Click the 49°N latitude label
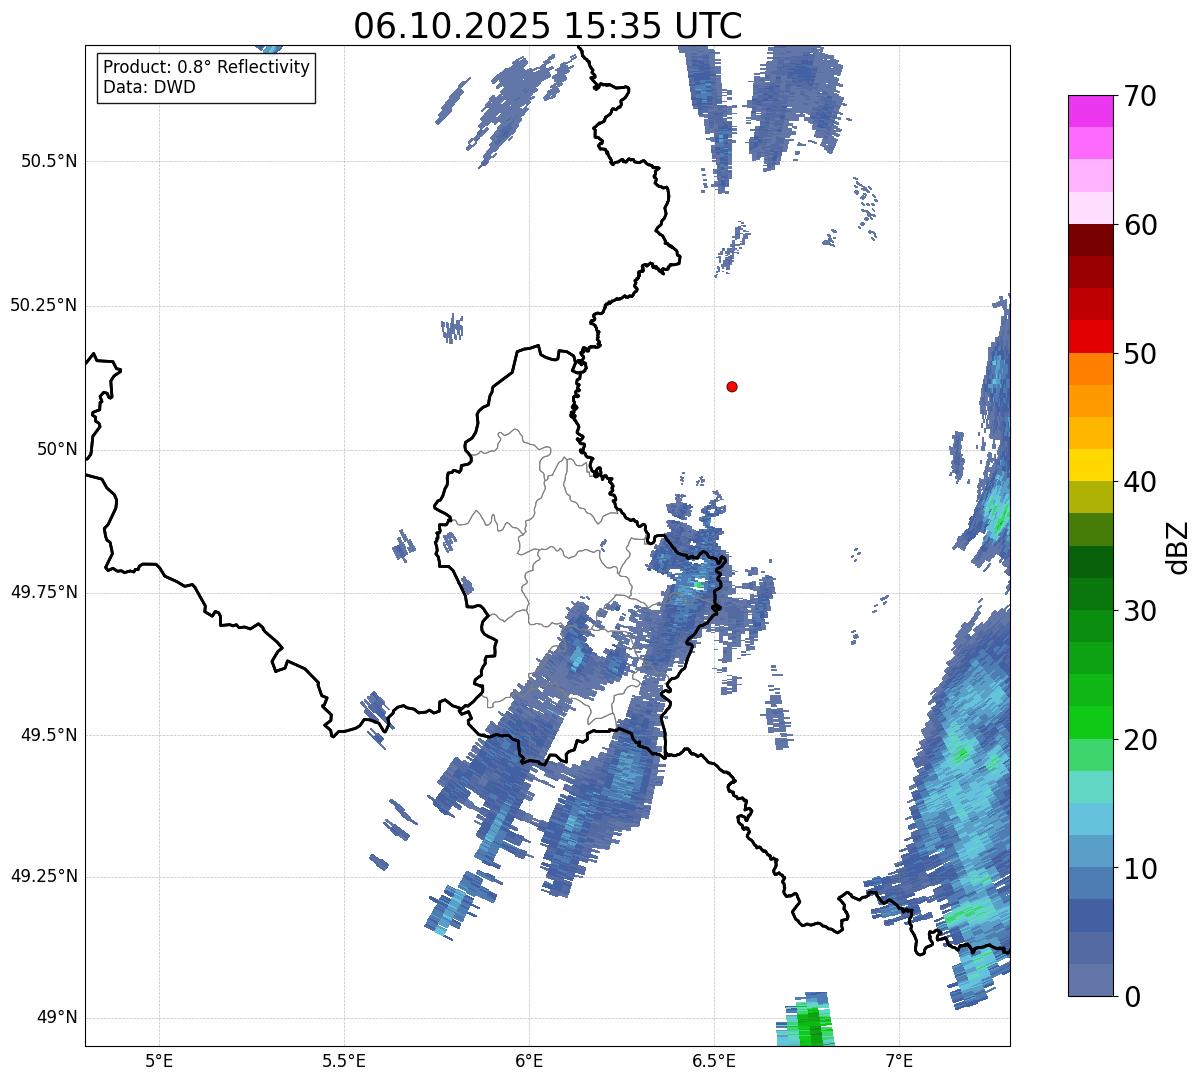Screen dimensions: 1202x1081 57,1018
